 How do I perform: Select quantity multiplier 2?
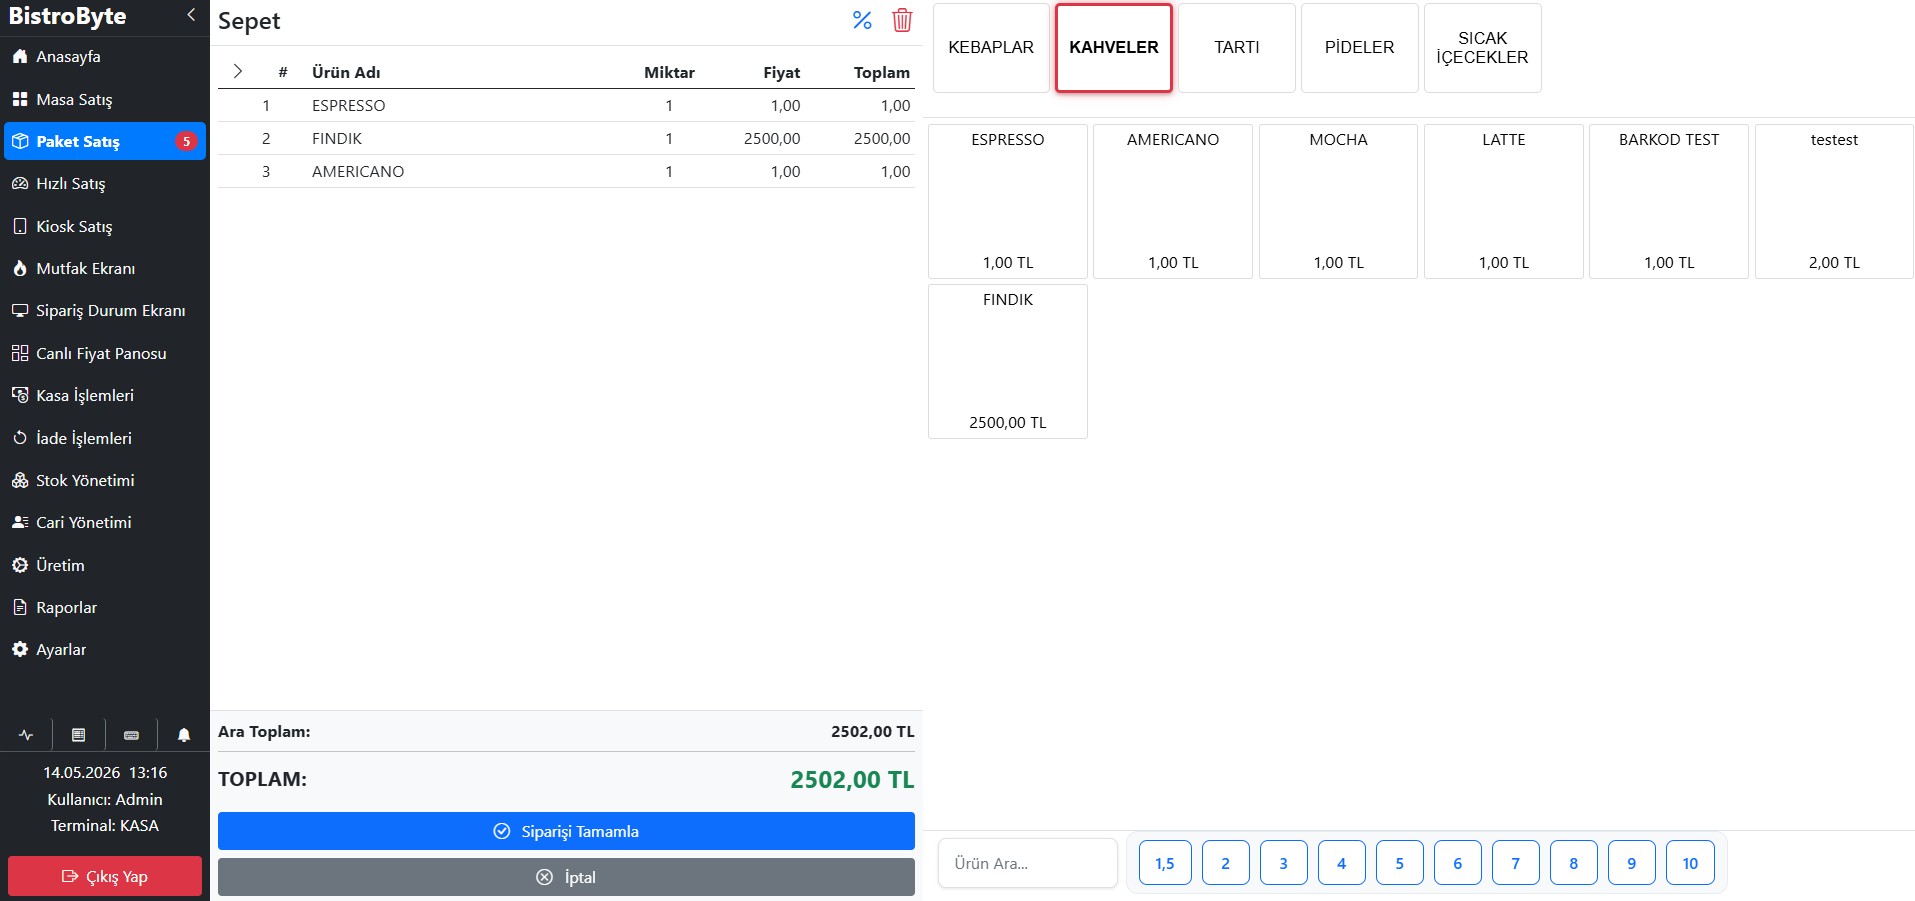pos(1225,863)
